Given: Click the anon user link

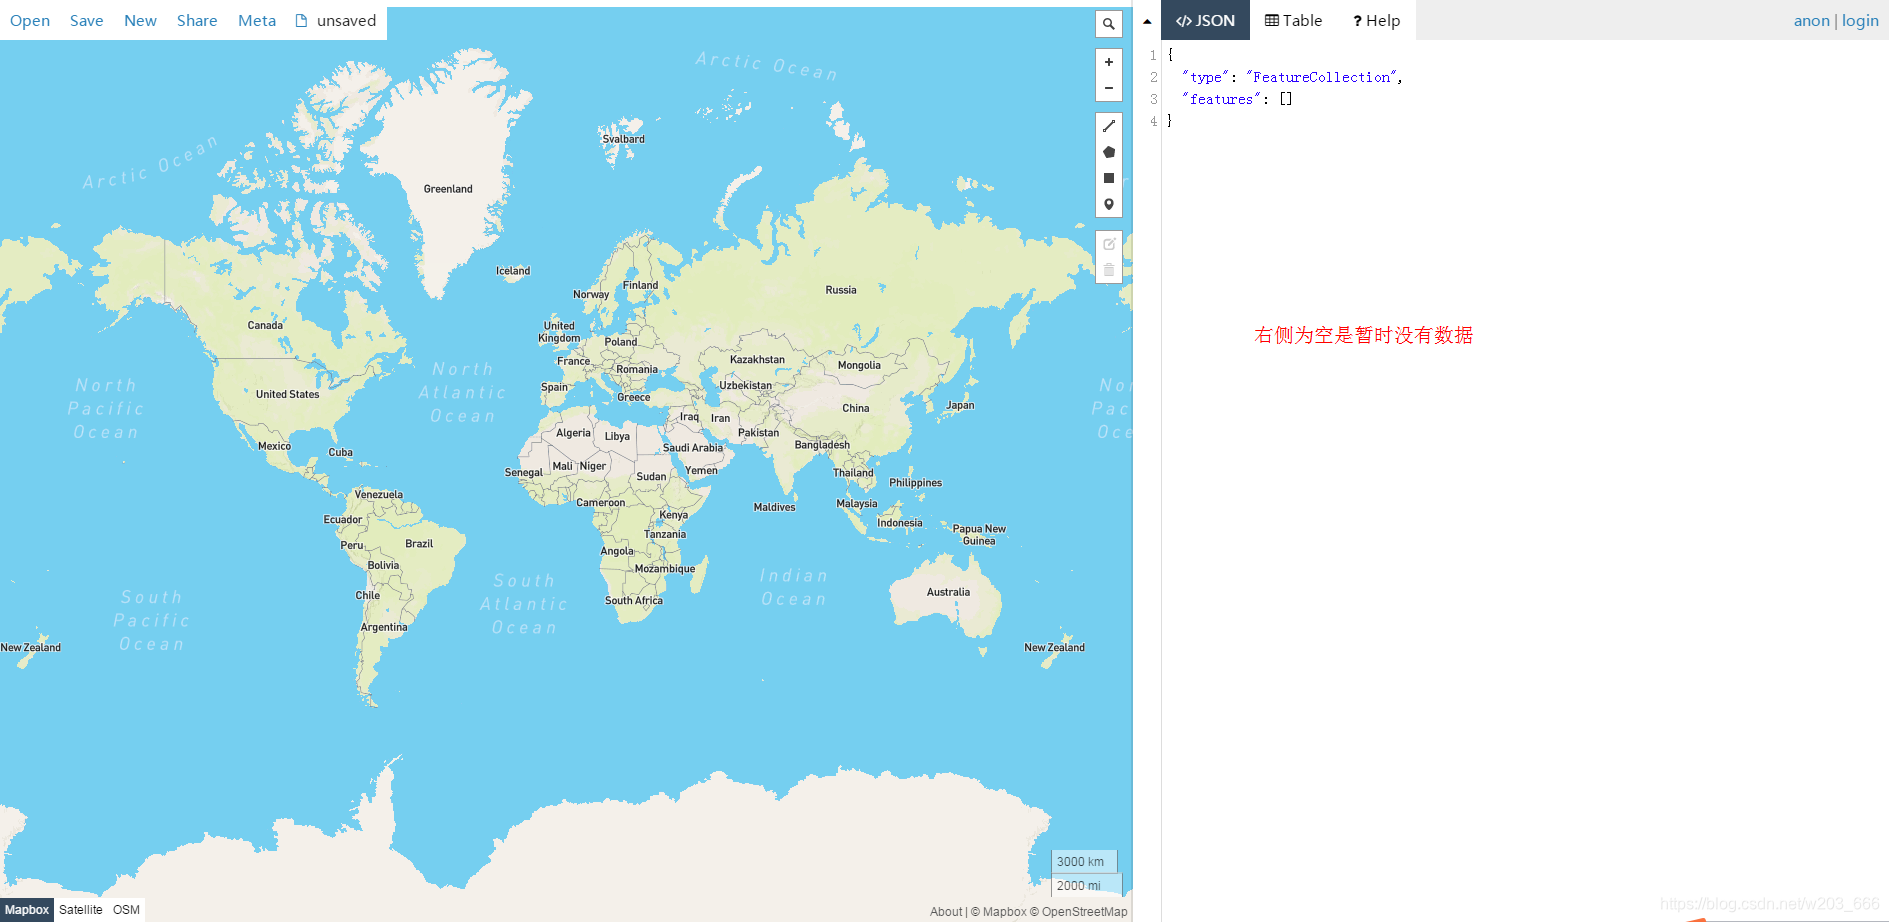Looking at the screenshot, I should coord(1811,21).
